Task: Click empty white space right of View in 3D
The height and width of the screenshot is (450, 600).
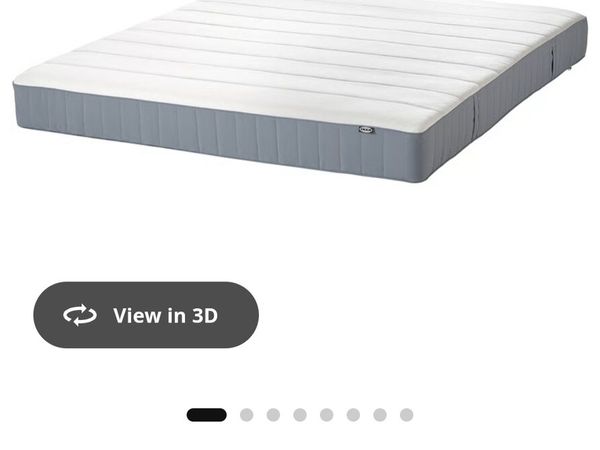Action: click(421, 315)
